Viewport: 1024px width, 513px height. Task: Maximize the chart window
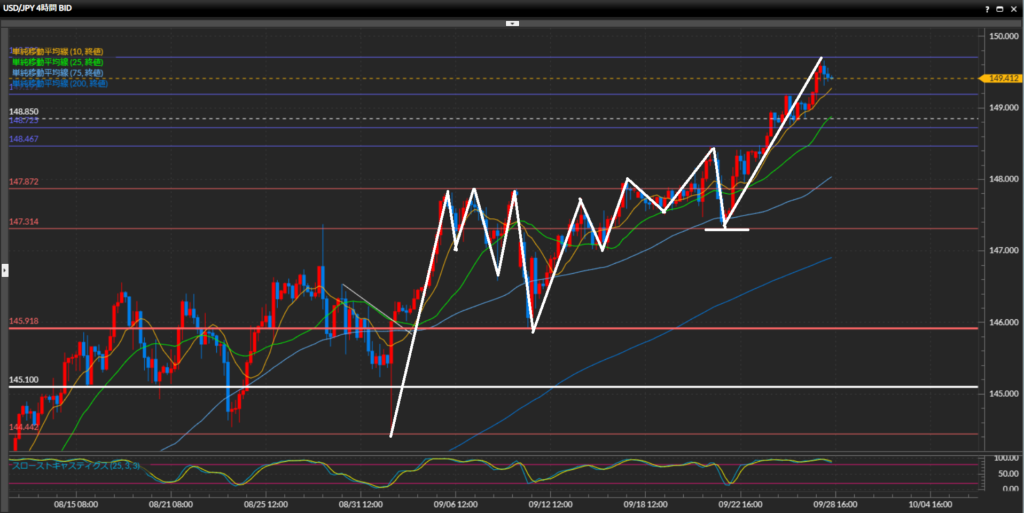coord(999,7)
